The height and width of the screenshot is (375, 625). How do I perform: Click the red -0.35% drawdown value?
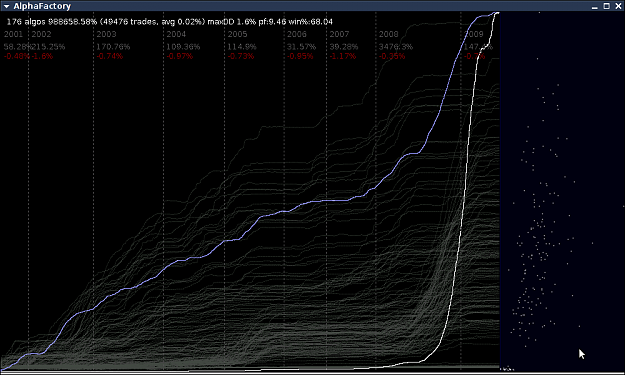[392, 56]
